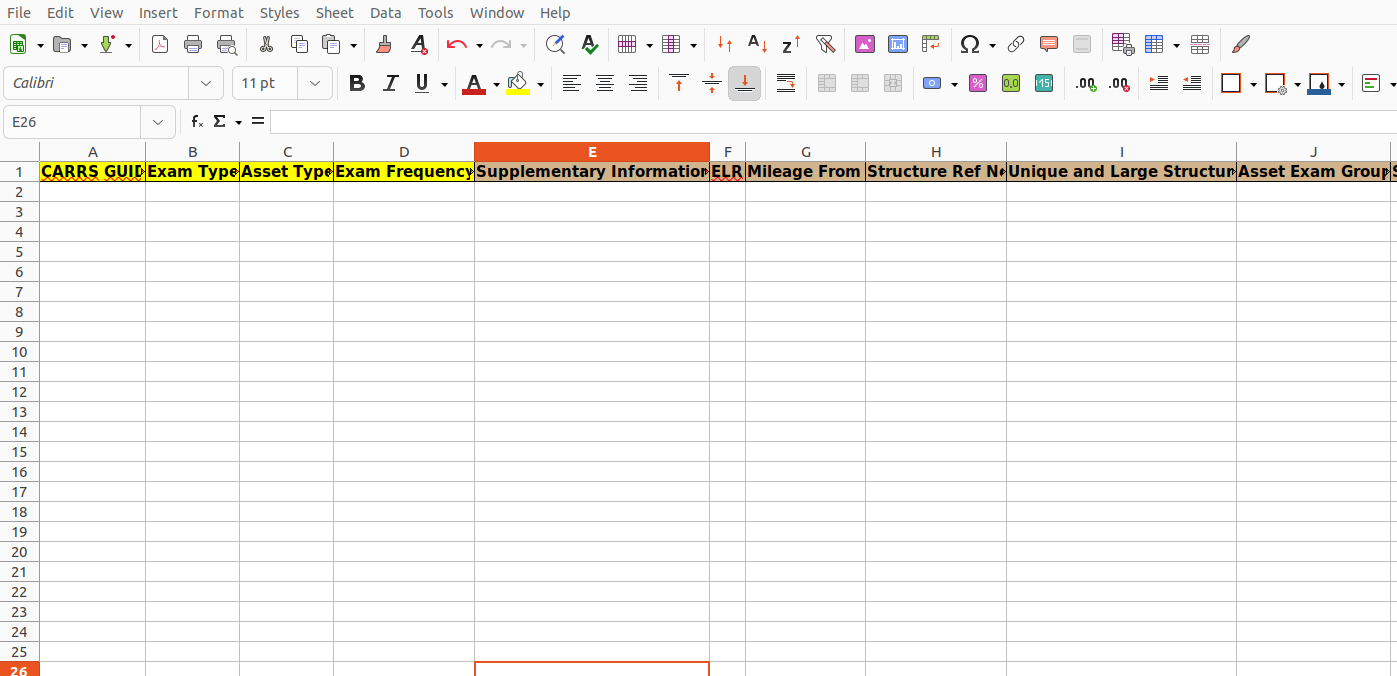1397x676 pixels.
Task: Select column E header
Action: click(592, 152)
